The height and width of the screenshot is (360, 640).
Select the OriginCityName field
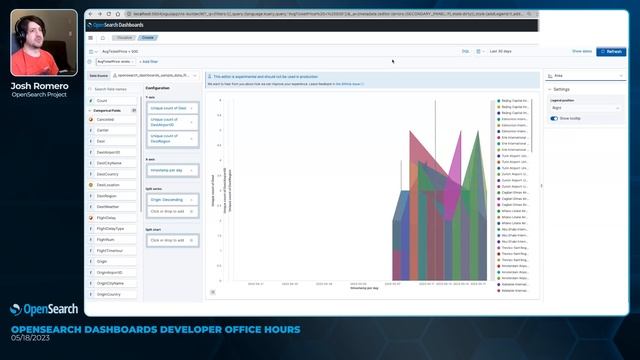[112, 283]
